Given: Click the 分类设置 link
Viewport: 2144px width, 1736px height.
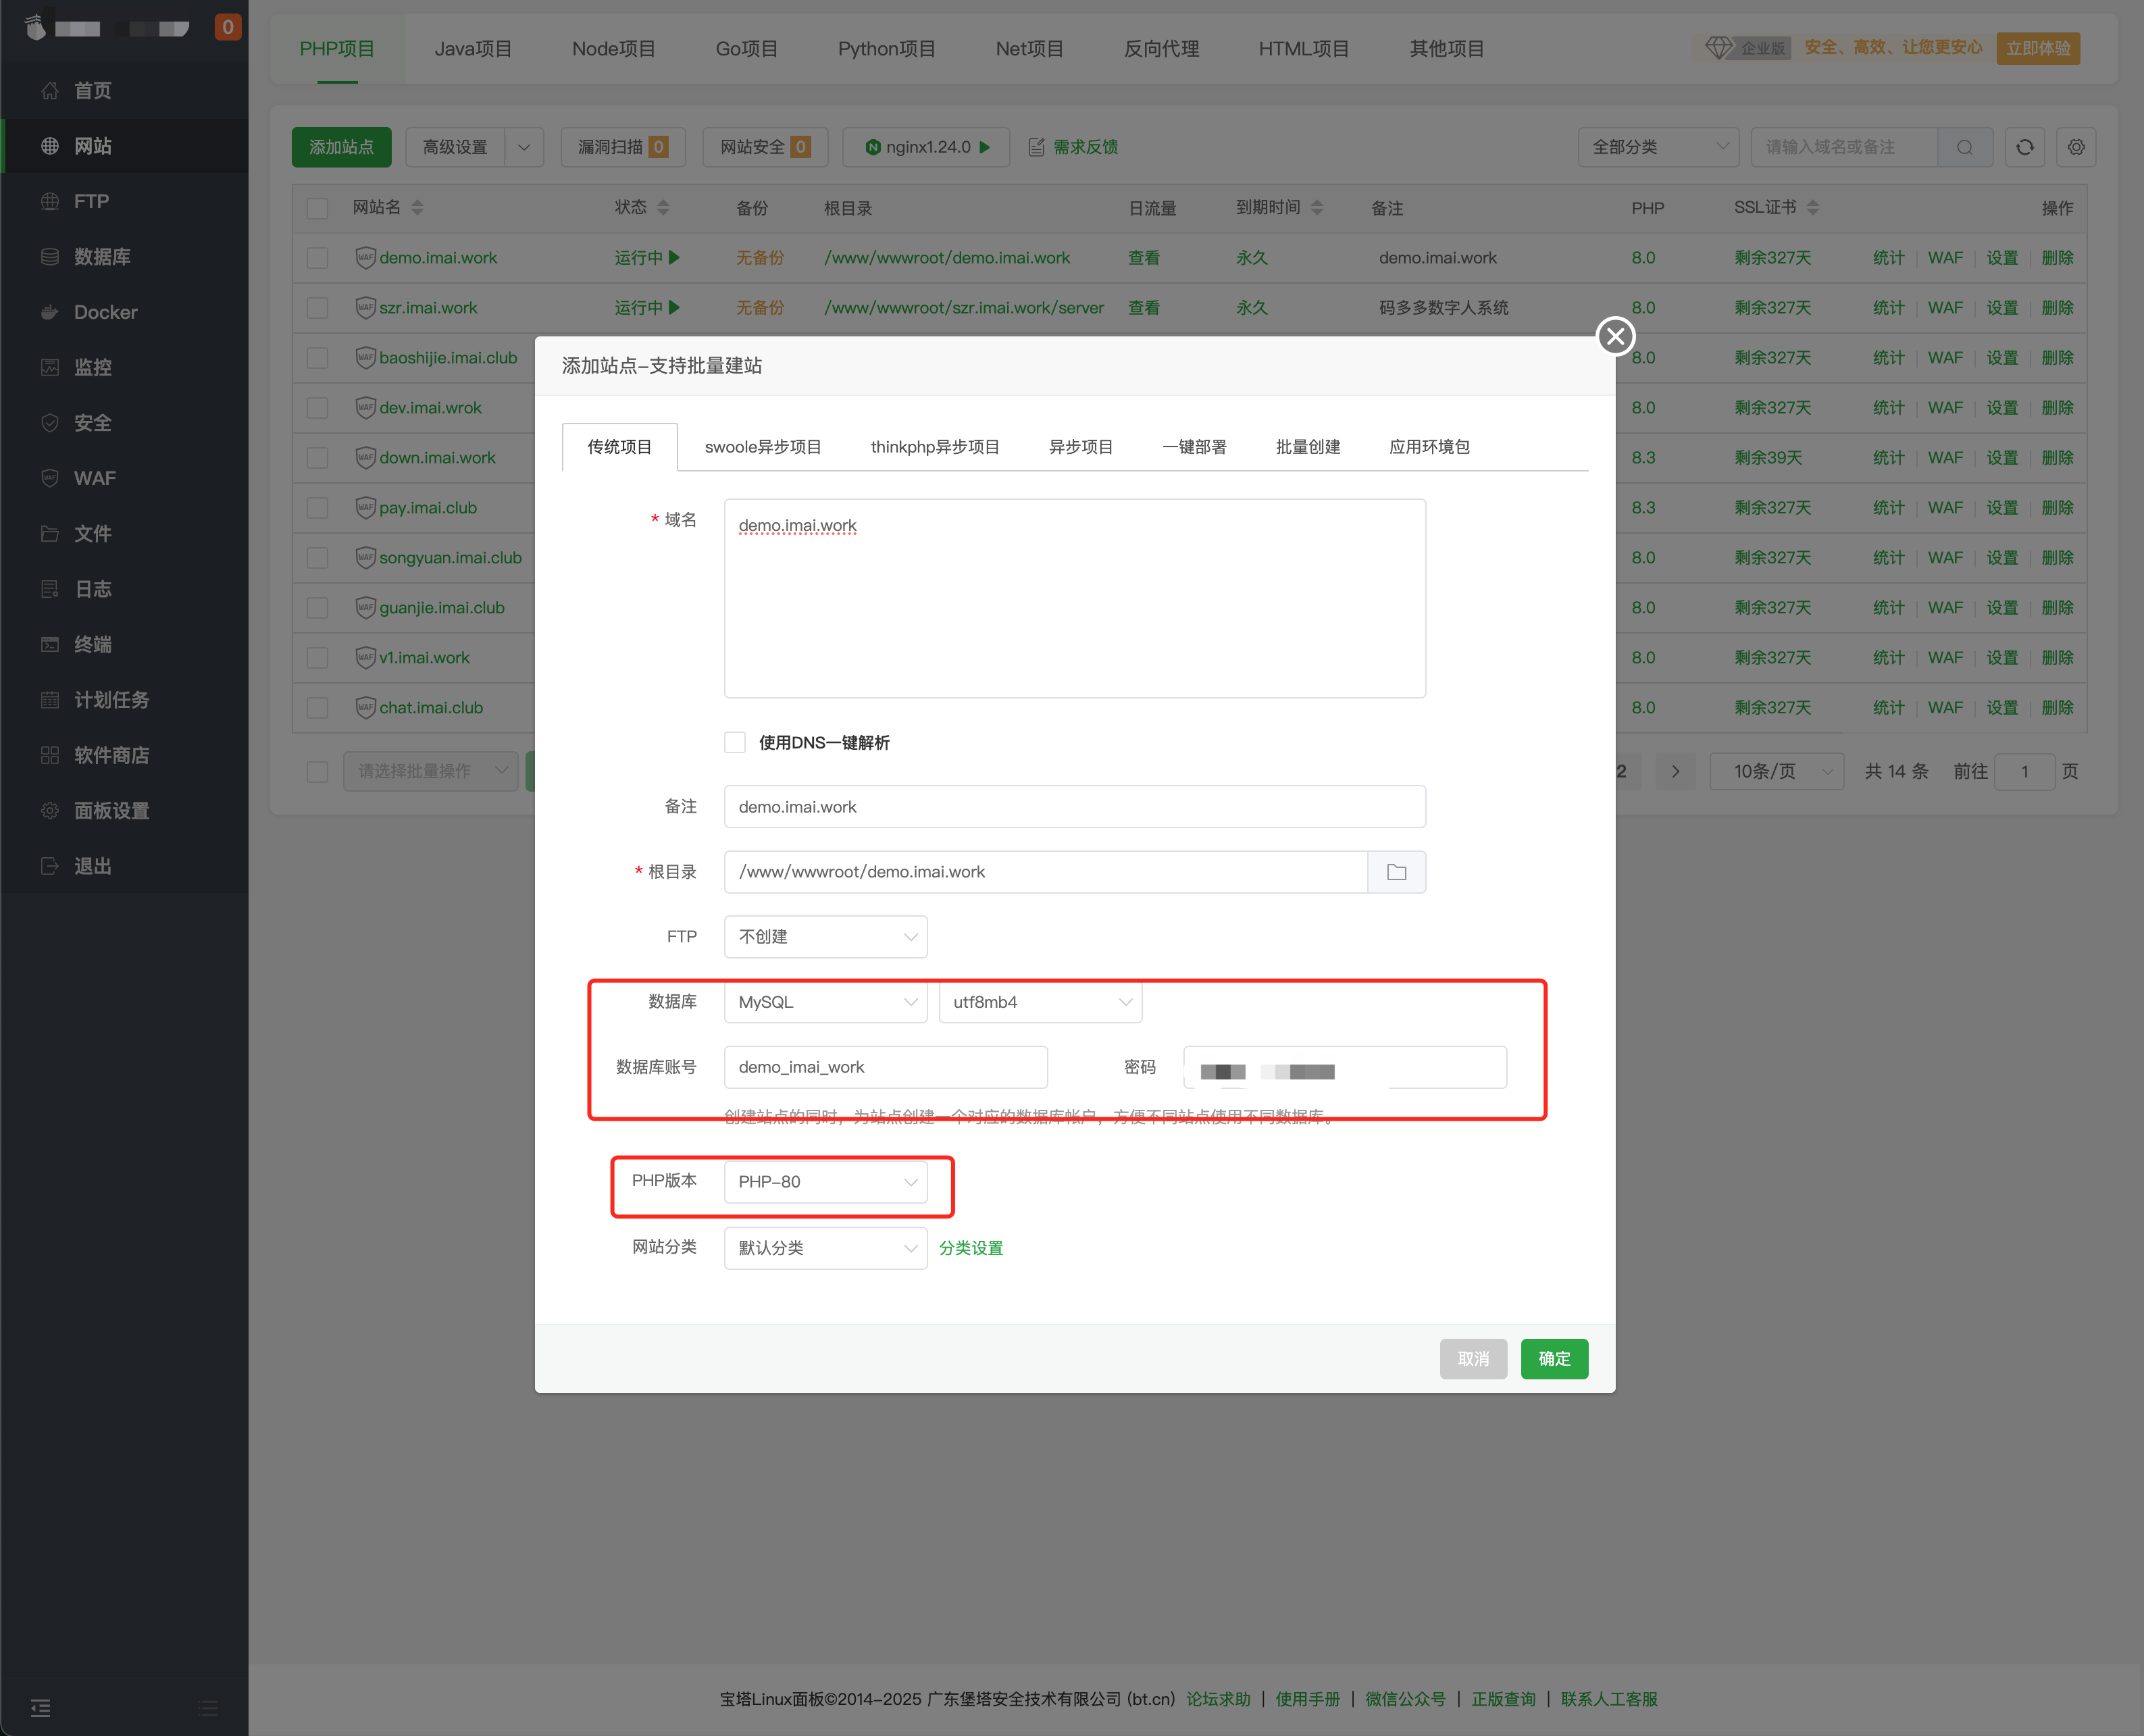Looking at the screenshot, I should (970, 1248).
